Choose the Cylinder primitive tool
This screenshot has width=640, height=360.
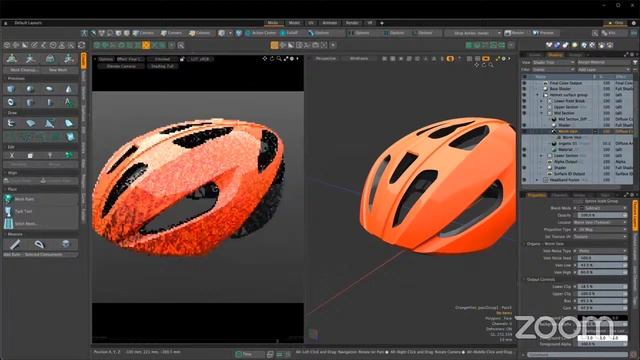pyautogui.click(x=31, y=102)
